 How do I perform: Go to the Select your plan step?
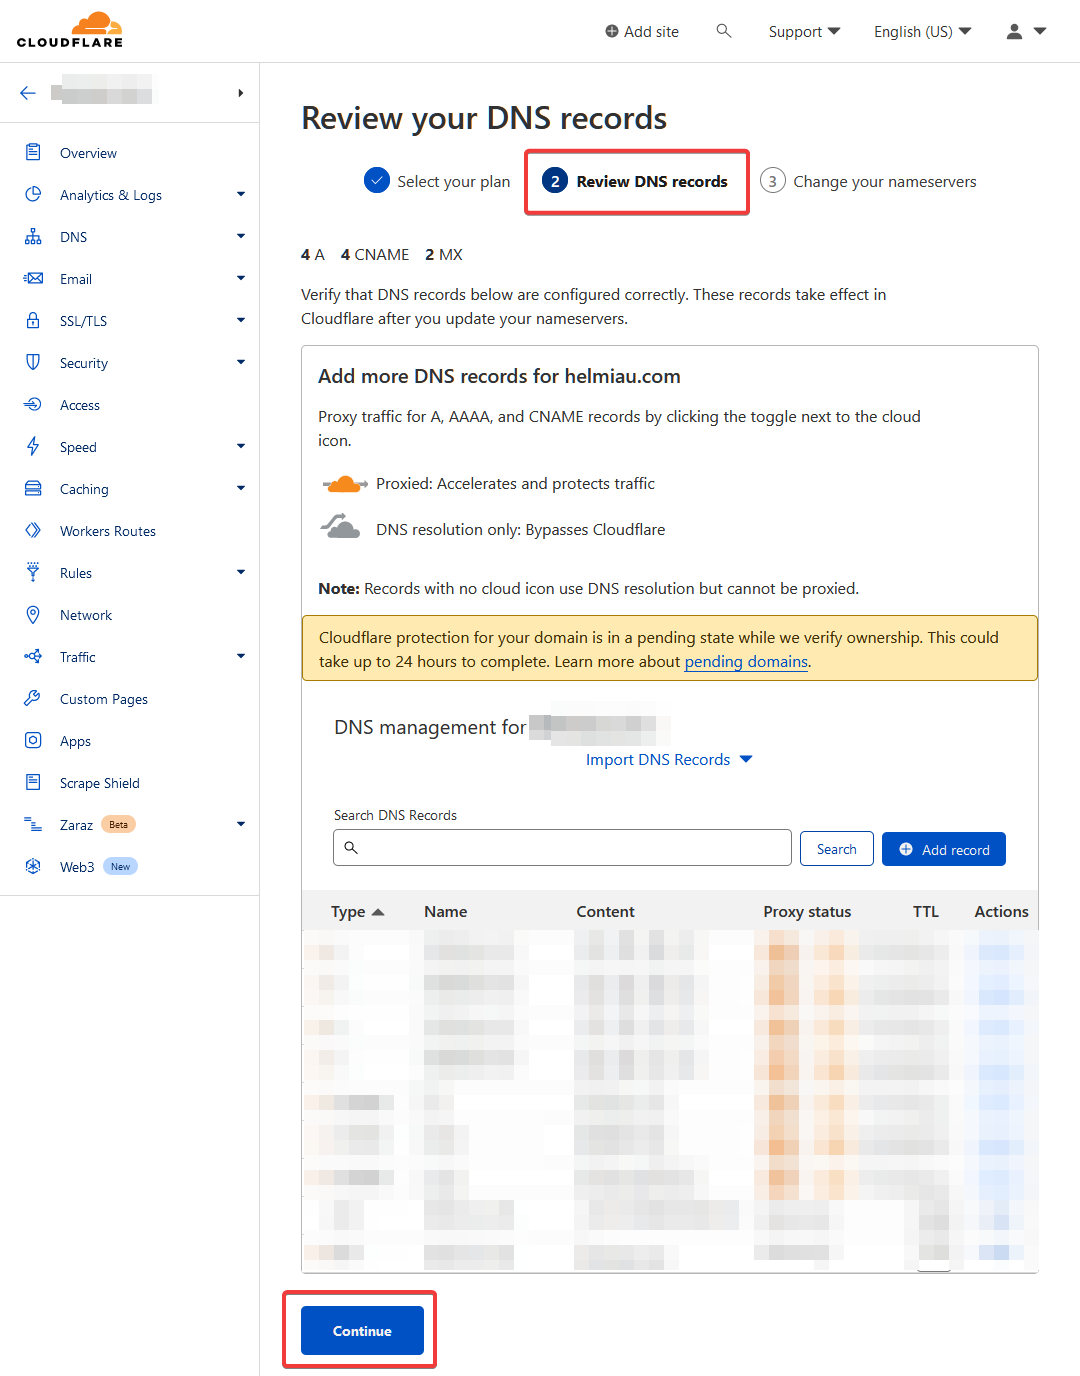(437, 181)
